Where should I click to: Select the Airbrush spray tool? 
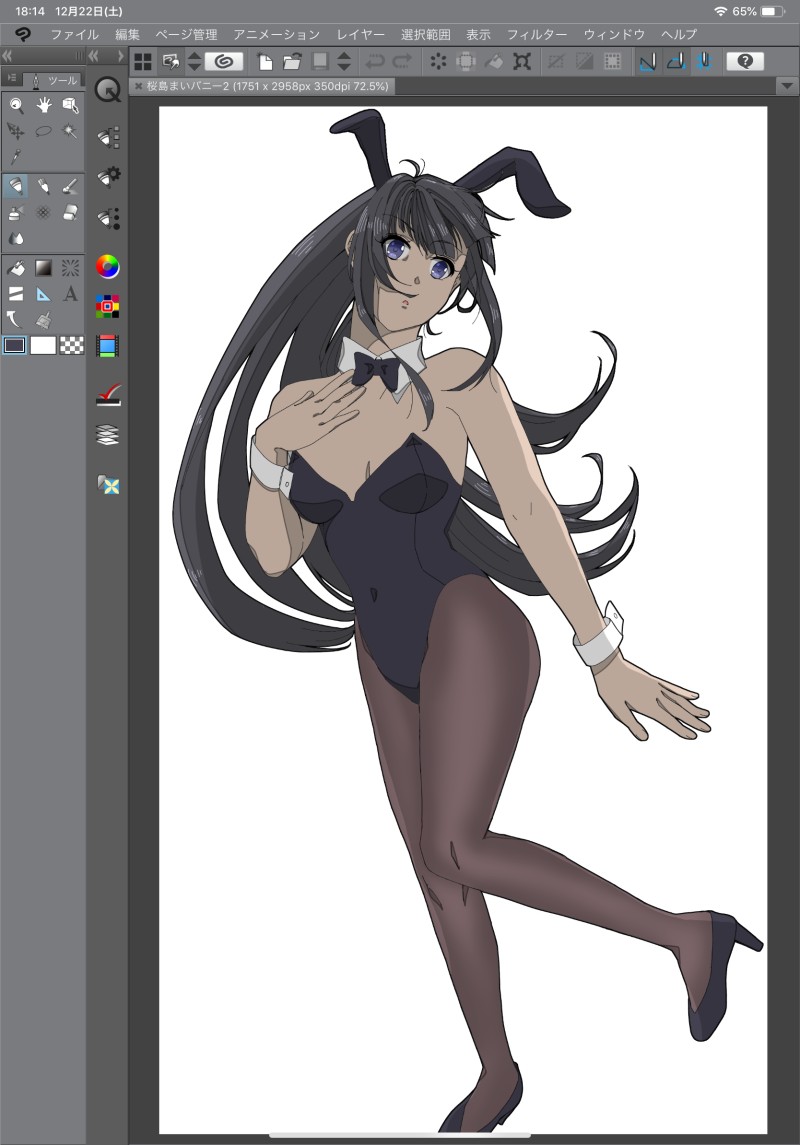(x=16, y=212)
